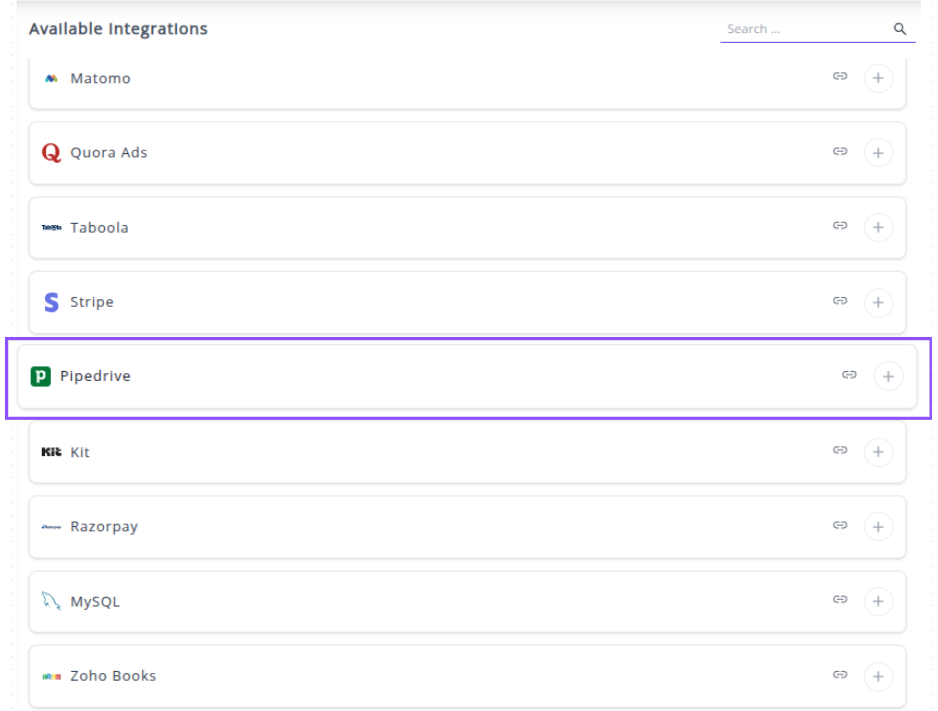Click the Zoho Books integration name
The height and width of the screenshot is (711, 938).
113,676
